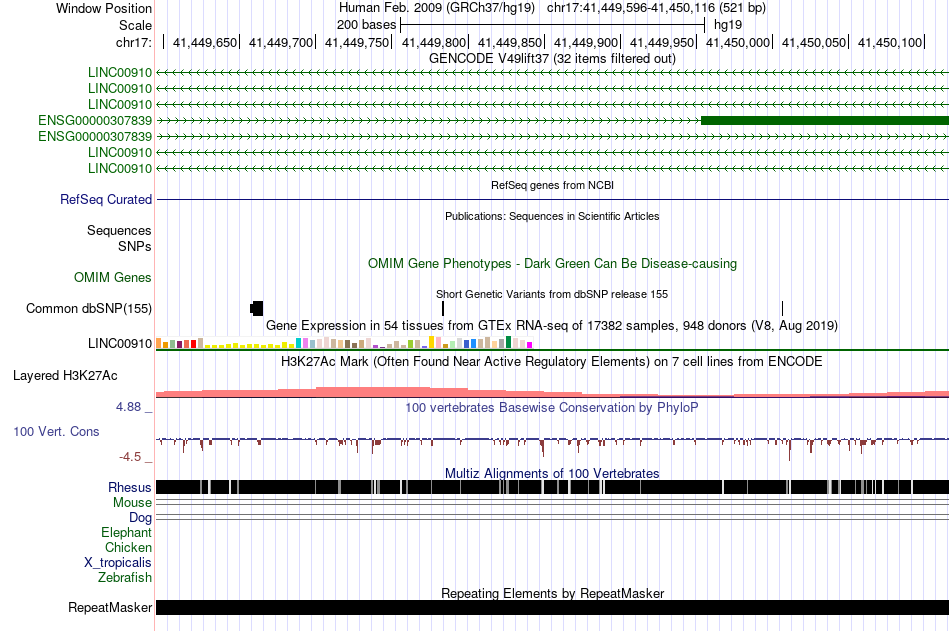Image resolution: width=950 pixels, height=631 pixels.
Task: Click the black Rhesus alignment bar
Action: pos(552,487)
